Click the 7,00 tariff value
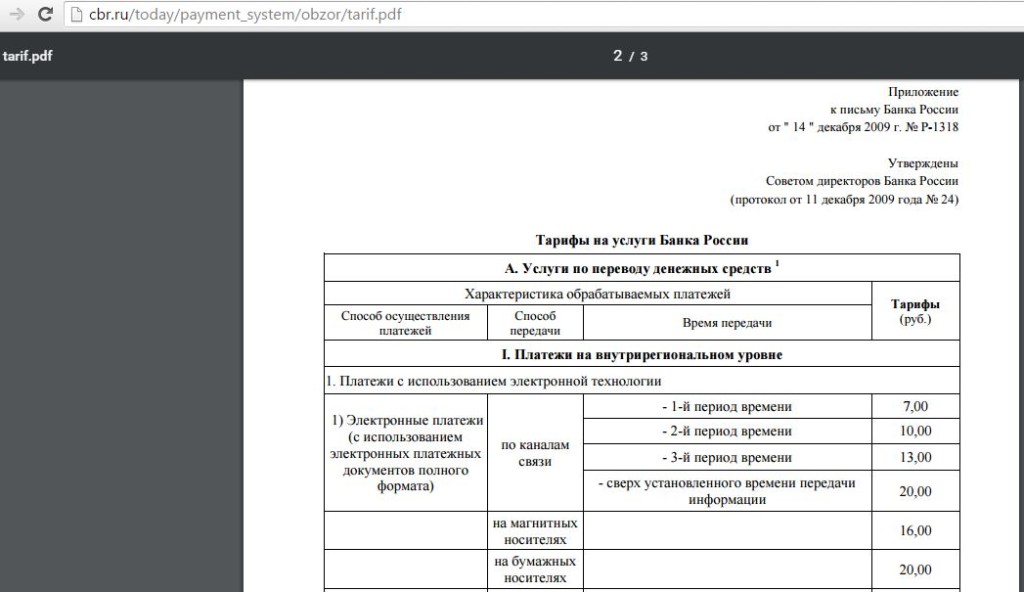1024x592 pixels. click(x=914, y=406)
